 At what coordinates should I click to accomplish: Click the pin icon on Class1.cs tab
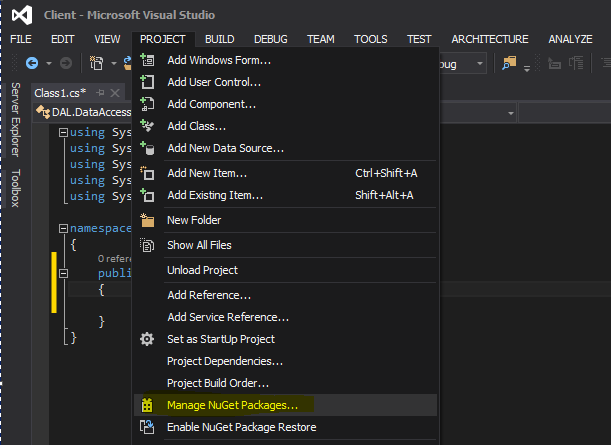101,93
